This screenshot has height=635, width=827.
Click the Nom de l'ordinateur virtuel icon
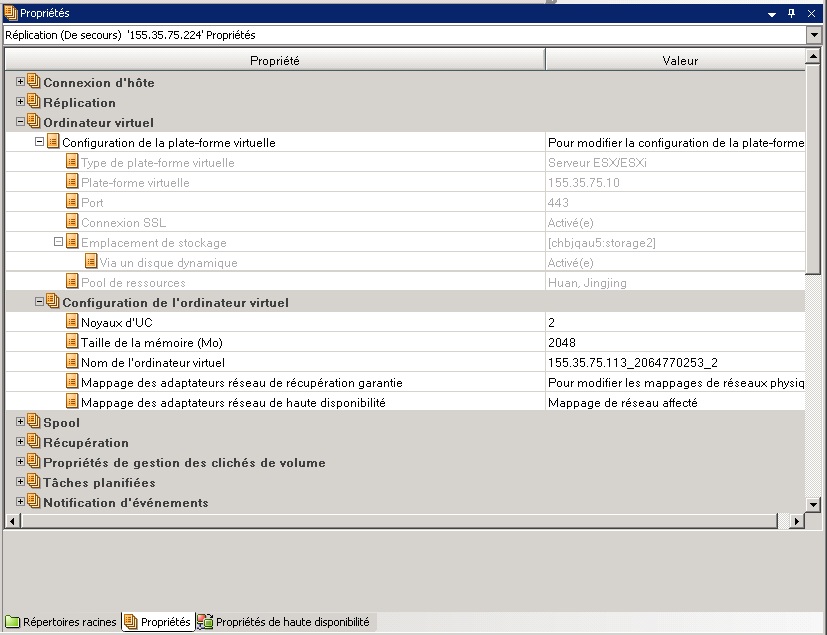73,362
